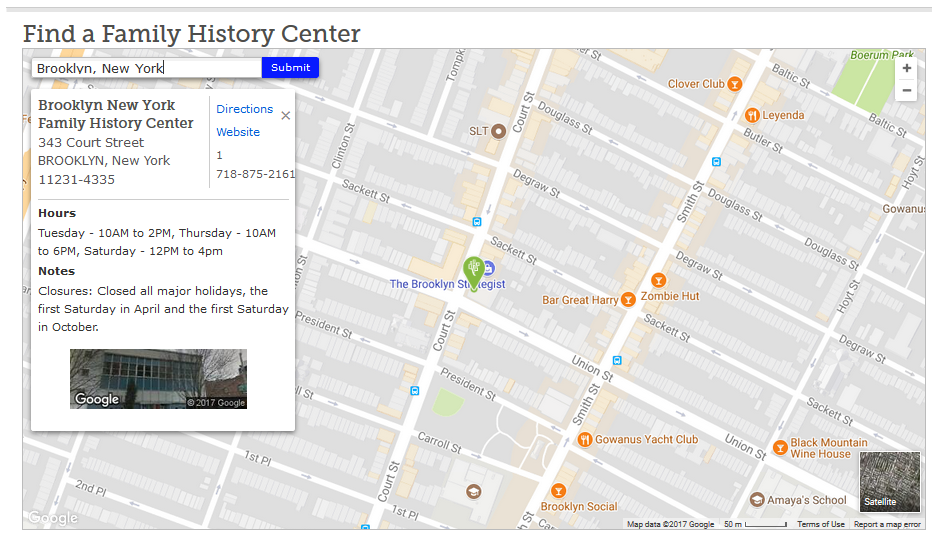The width and height of the screenshot is (932, 535).
Task: Open Directions to the center
Action: tap(244, 109)
